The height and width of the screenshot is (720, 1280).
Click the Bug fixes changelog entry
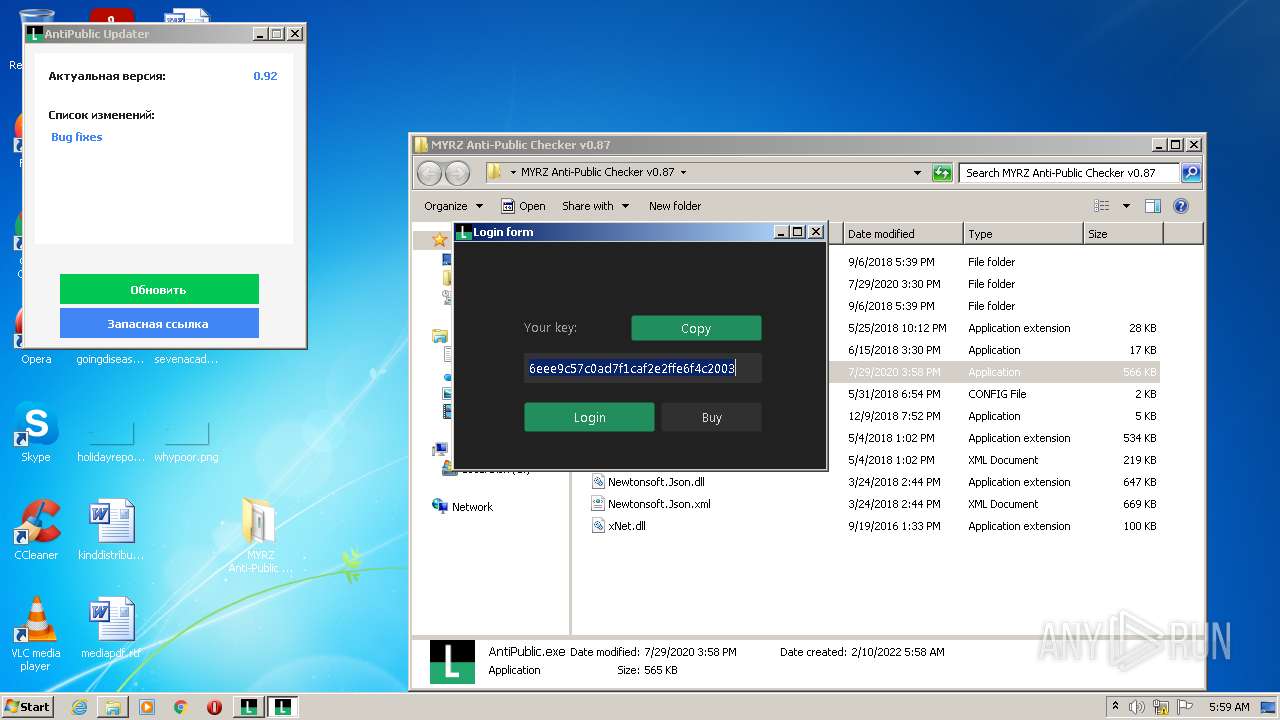(77, 137)
